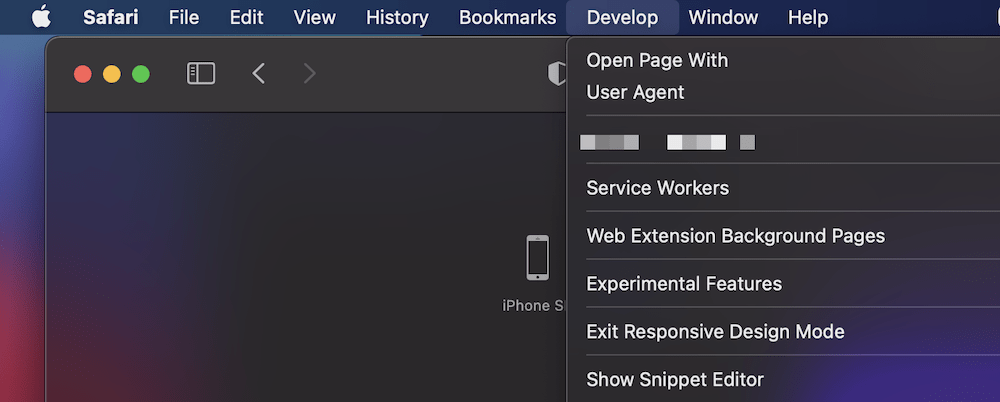Click the Develop menu title
The image size is (1000, 402).
coord(622,17)
